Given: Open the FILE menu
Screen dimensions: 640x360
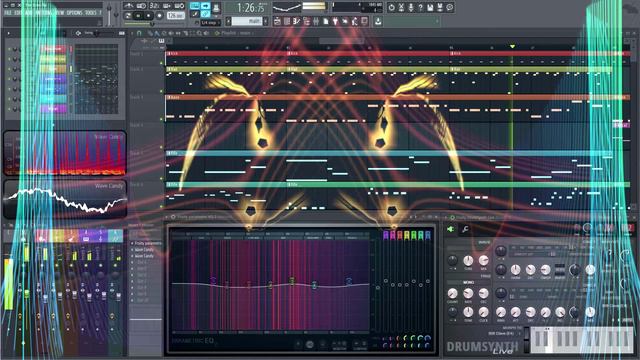Looking at the screenshot, I should [8, 13].
